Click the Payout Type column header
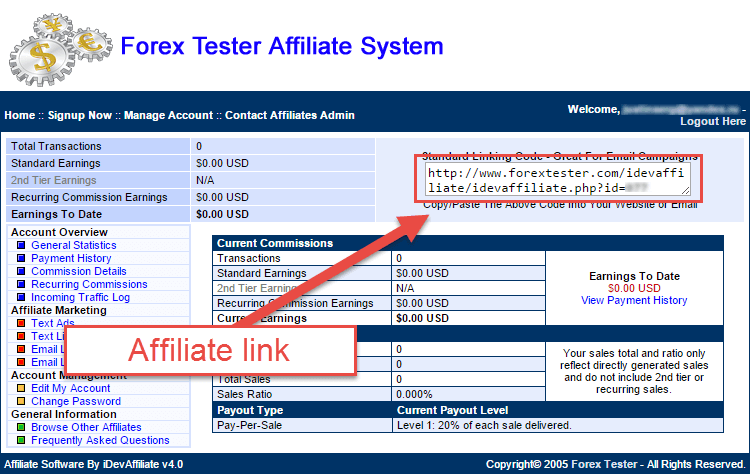Image resolution: width=750 pixels, height=475 pixels. pos(250,410)
